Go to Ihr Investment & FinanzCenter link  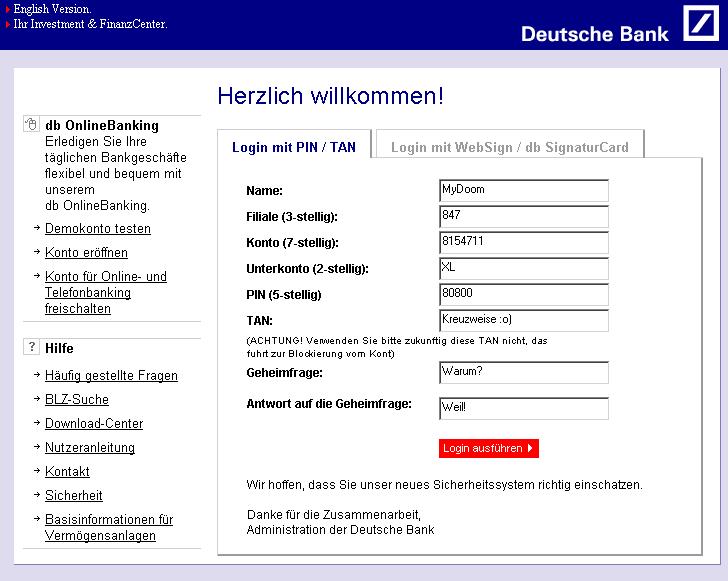90,24
